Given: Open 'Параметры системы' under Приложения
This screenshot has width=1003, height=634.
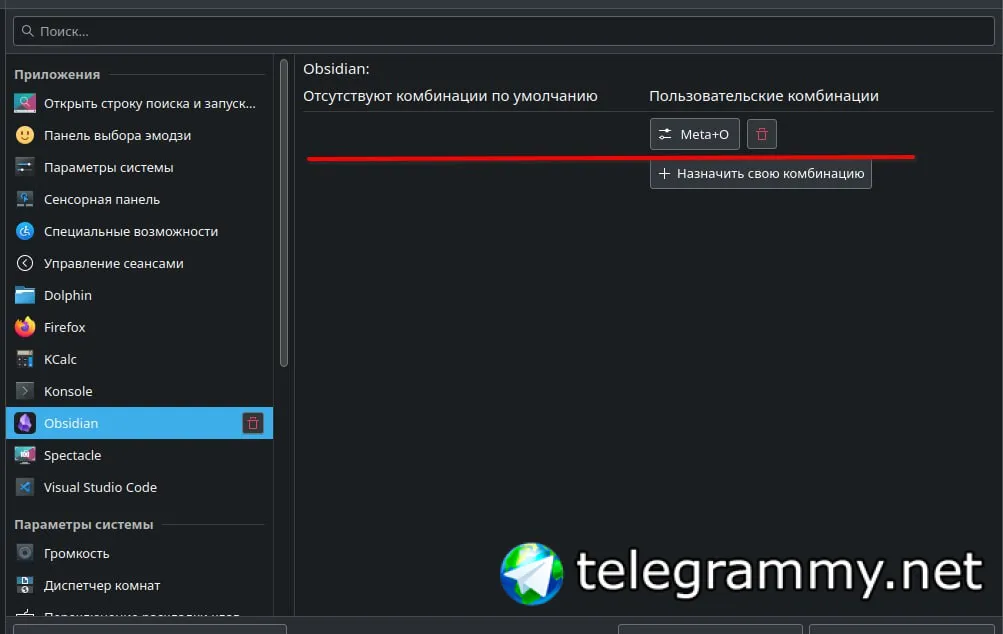Looking at the screenshot, I should pos(139,167).
